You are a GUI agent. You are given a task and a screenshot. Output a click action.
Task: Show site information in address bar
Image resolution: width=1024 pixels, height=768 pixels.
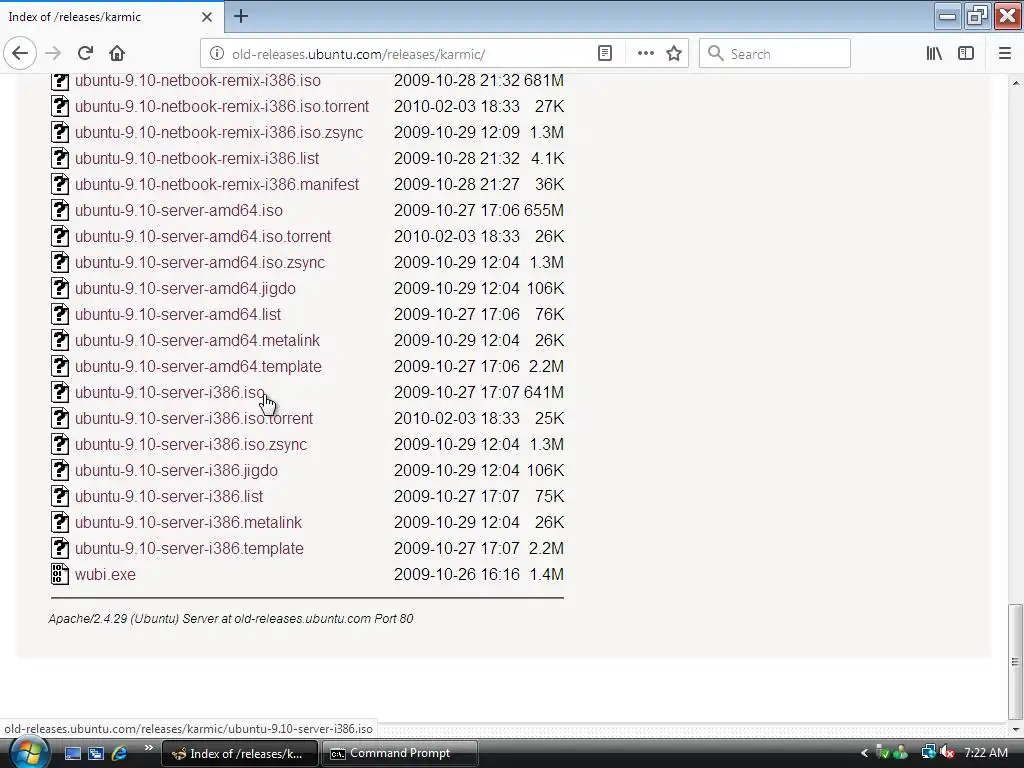pyautogui.click(x=216, y=54)
